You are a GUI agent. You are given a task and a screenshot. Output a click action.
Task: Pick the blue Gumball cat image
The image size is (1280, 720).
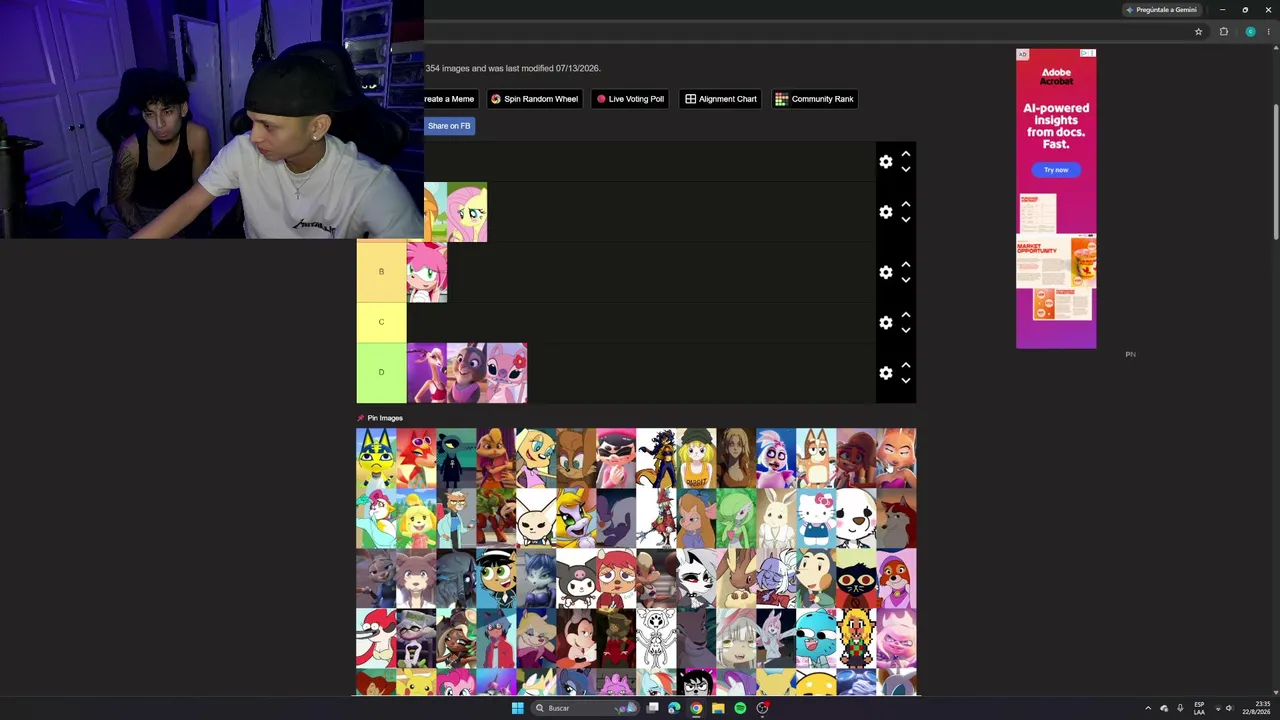[816, 638]
